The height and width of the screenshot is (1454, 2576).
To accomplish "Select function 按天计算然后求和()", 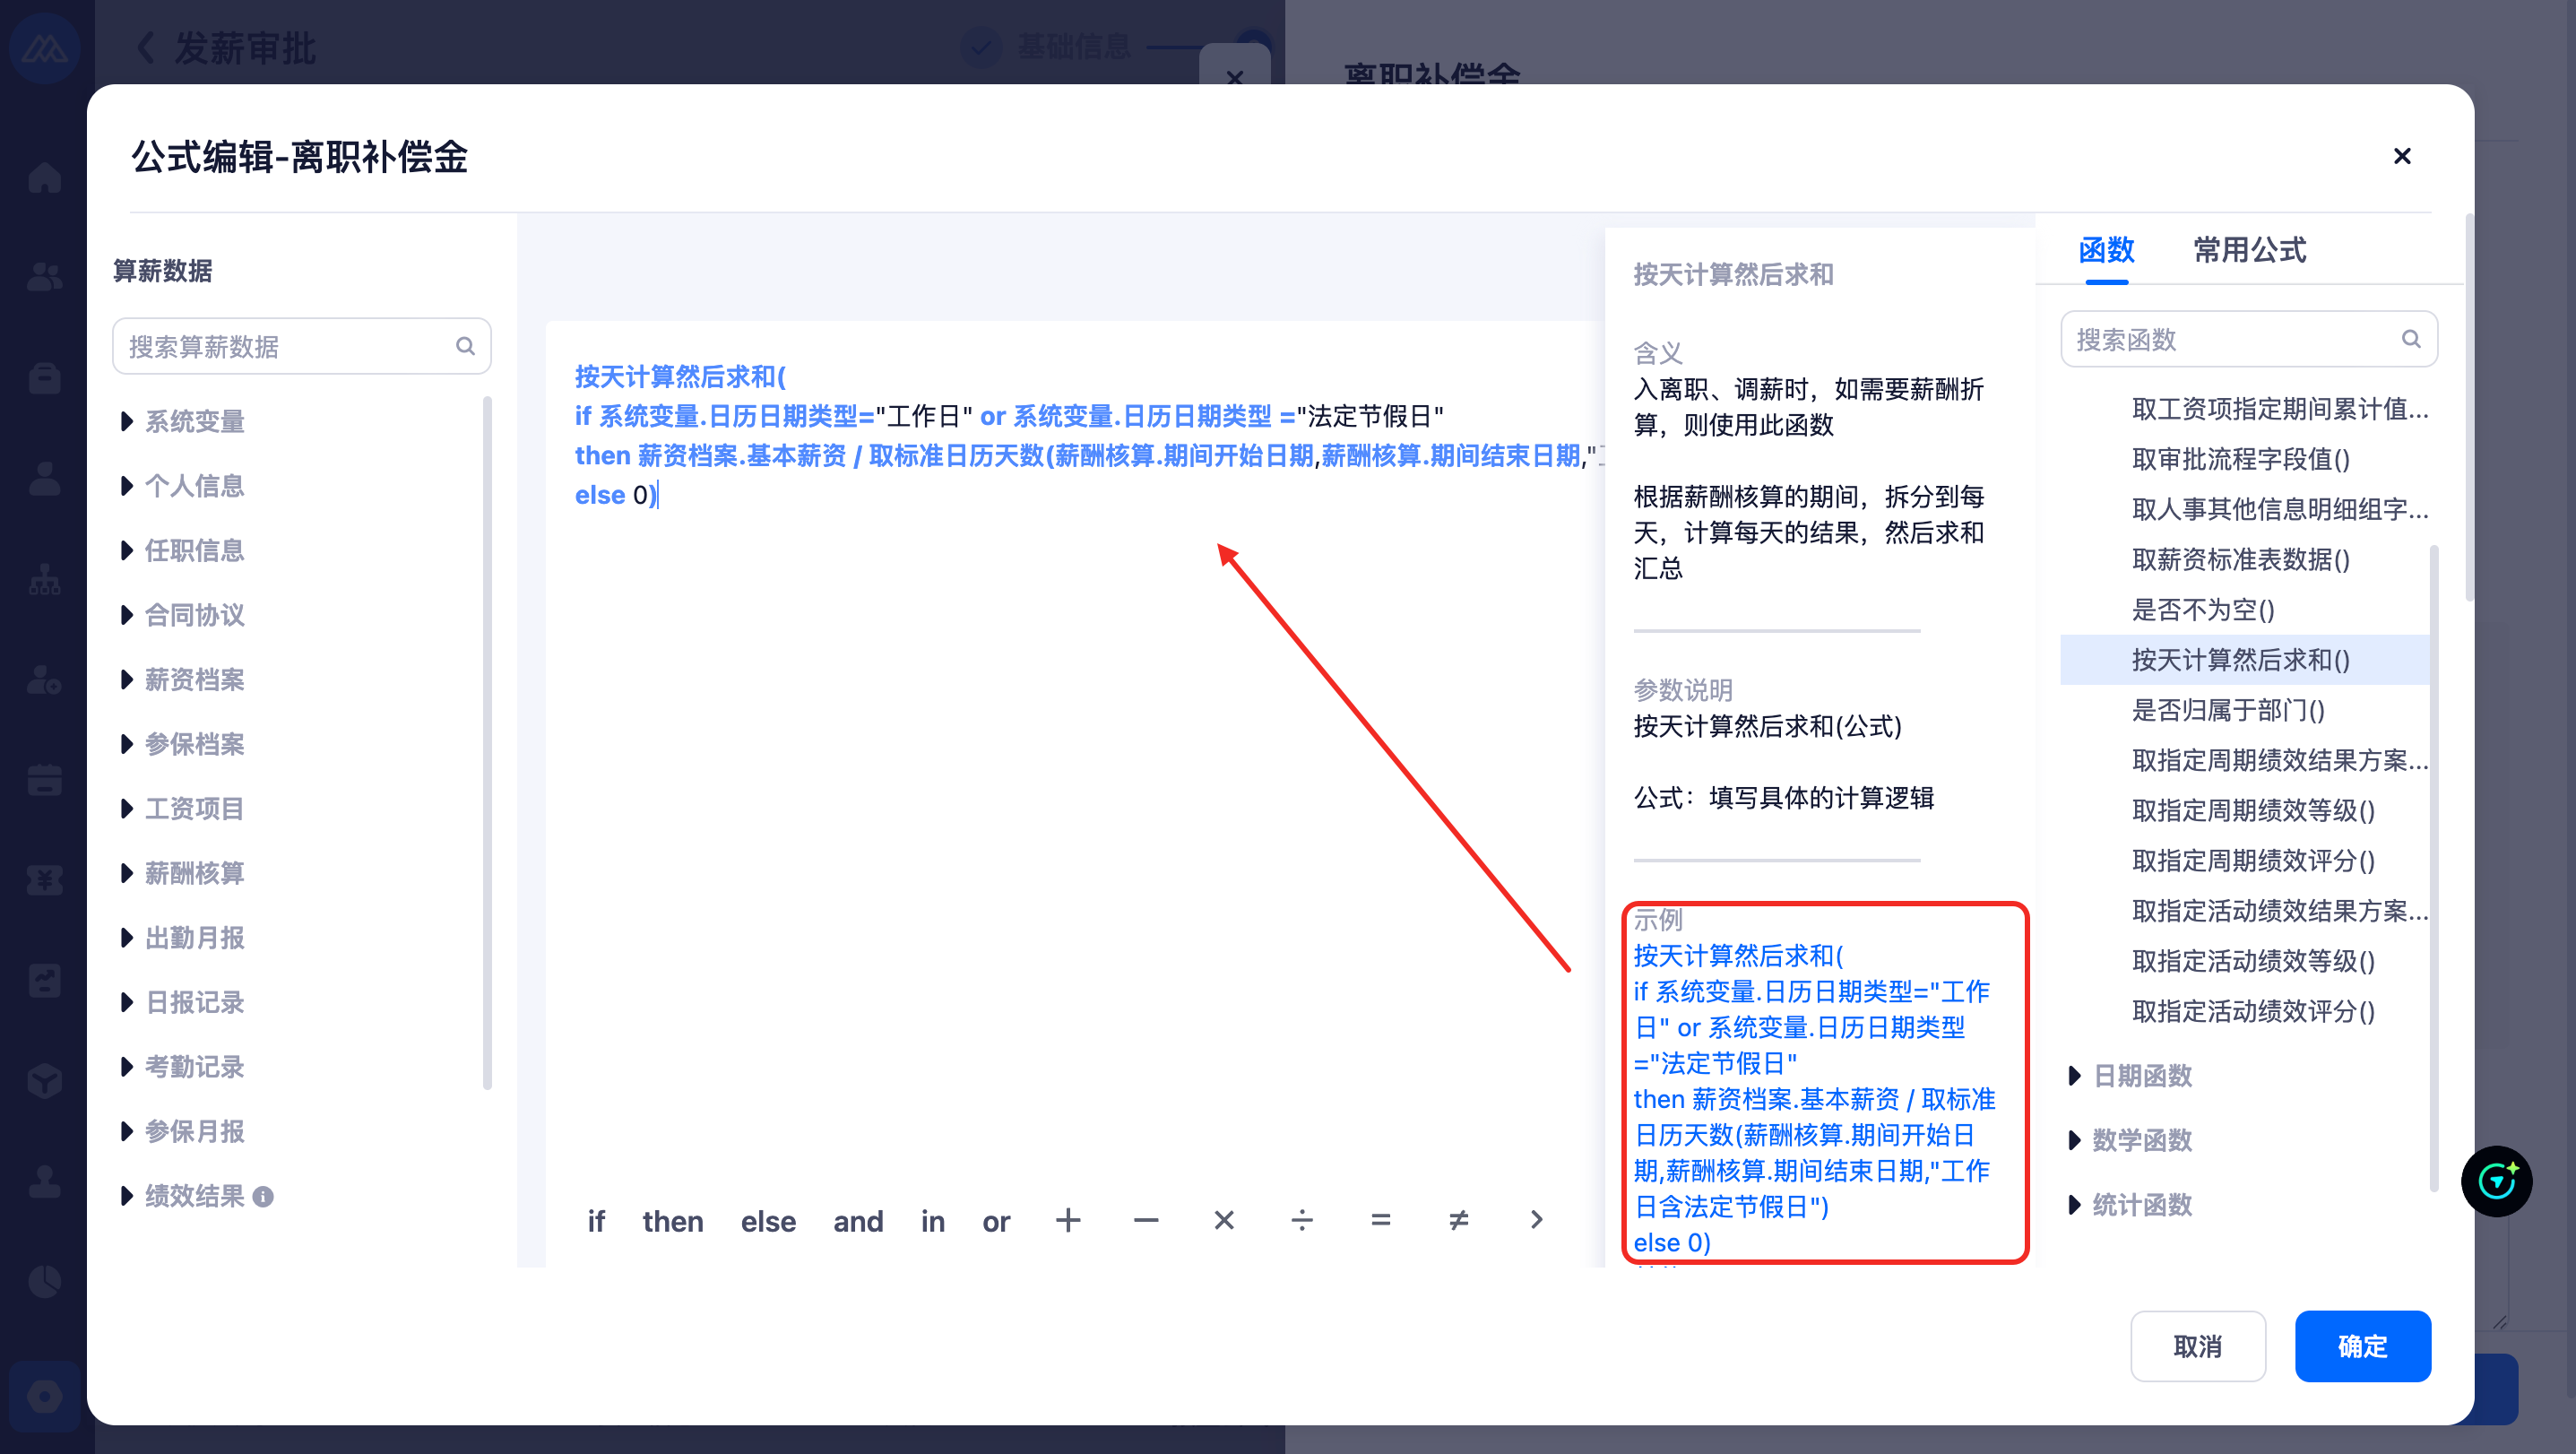I will pos(2244,660).
